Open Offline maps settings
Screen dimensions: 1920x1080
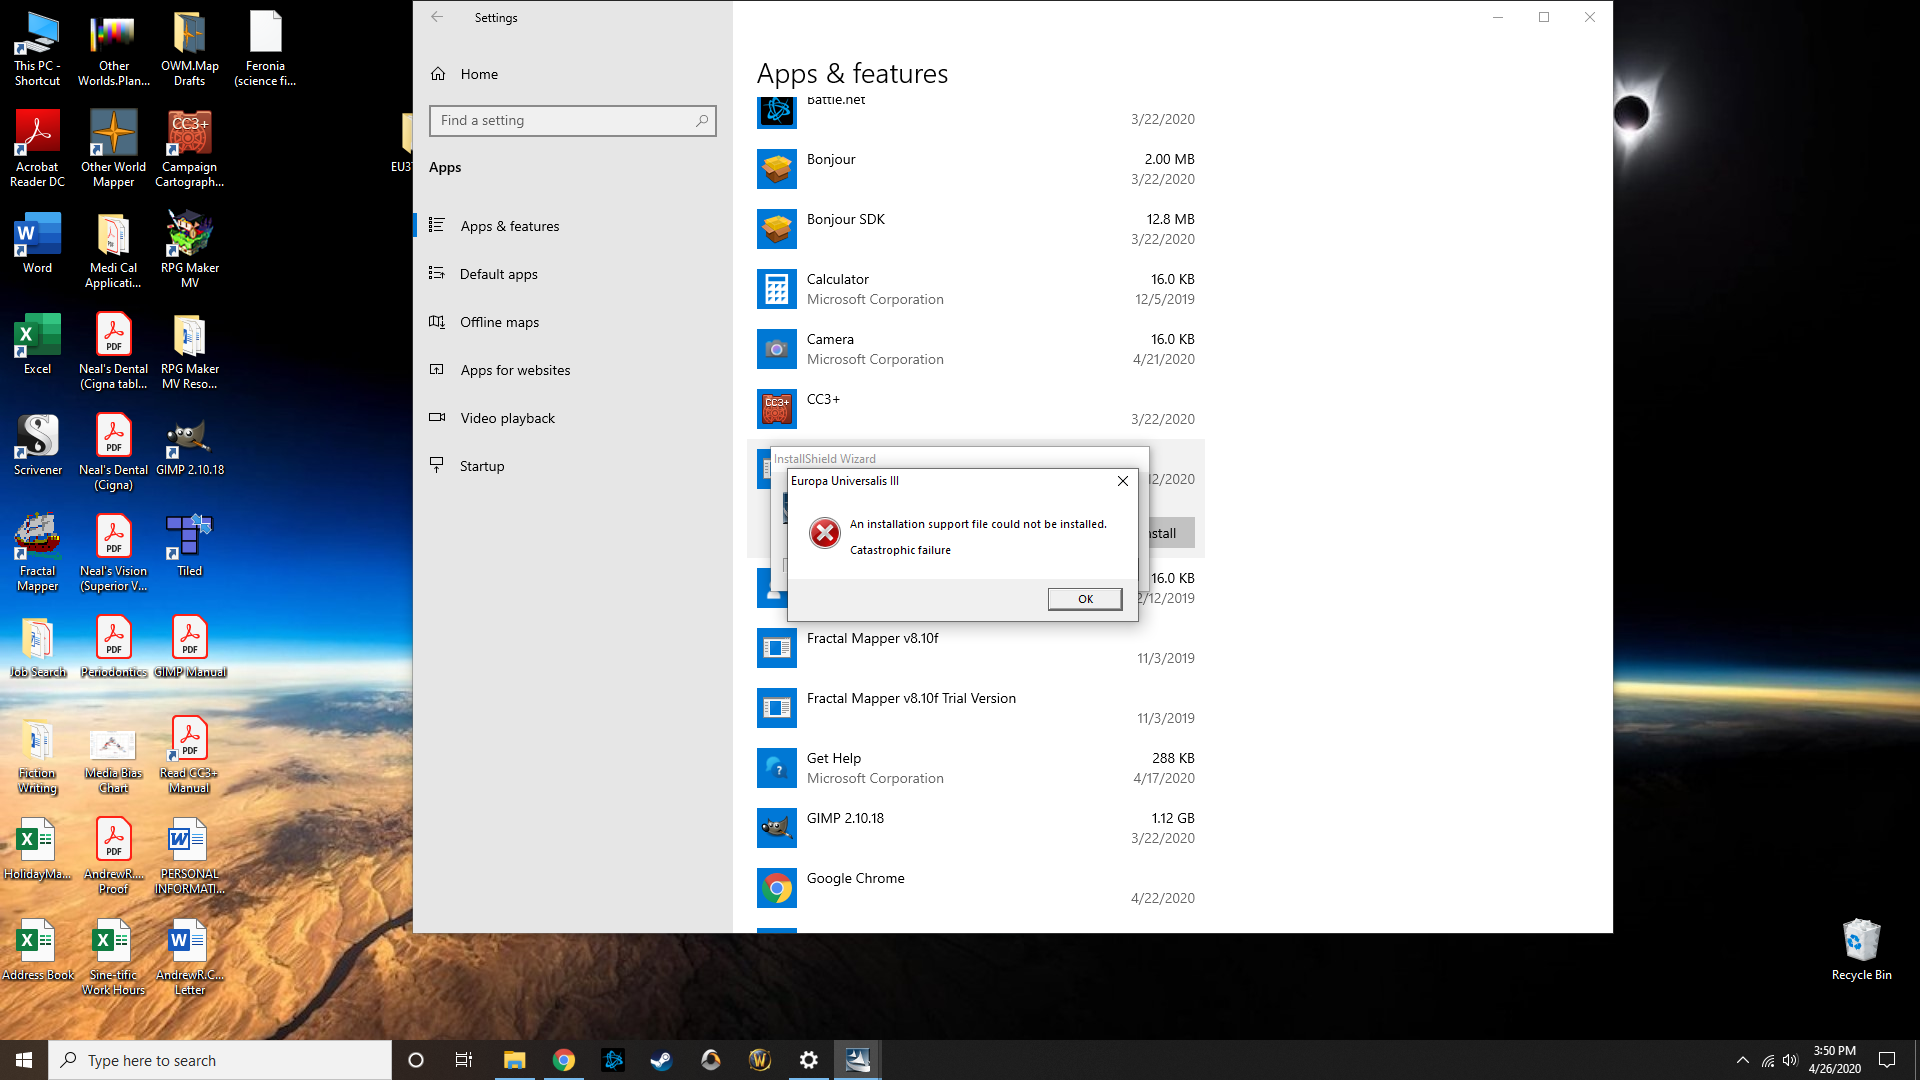pos(574,322)
